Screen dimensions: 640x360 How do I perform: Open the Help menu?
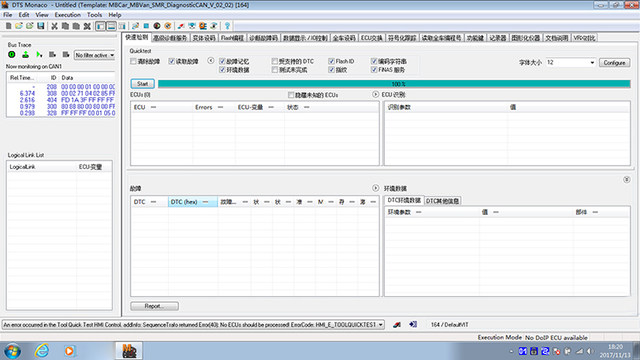115,15
